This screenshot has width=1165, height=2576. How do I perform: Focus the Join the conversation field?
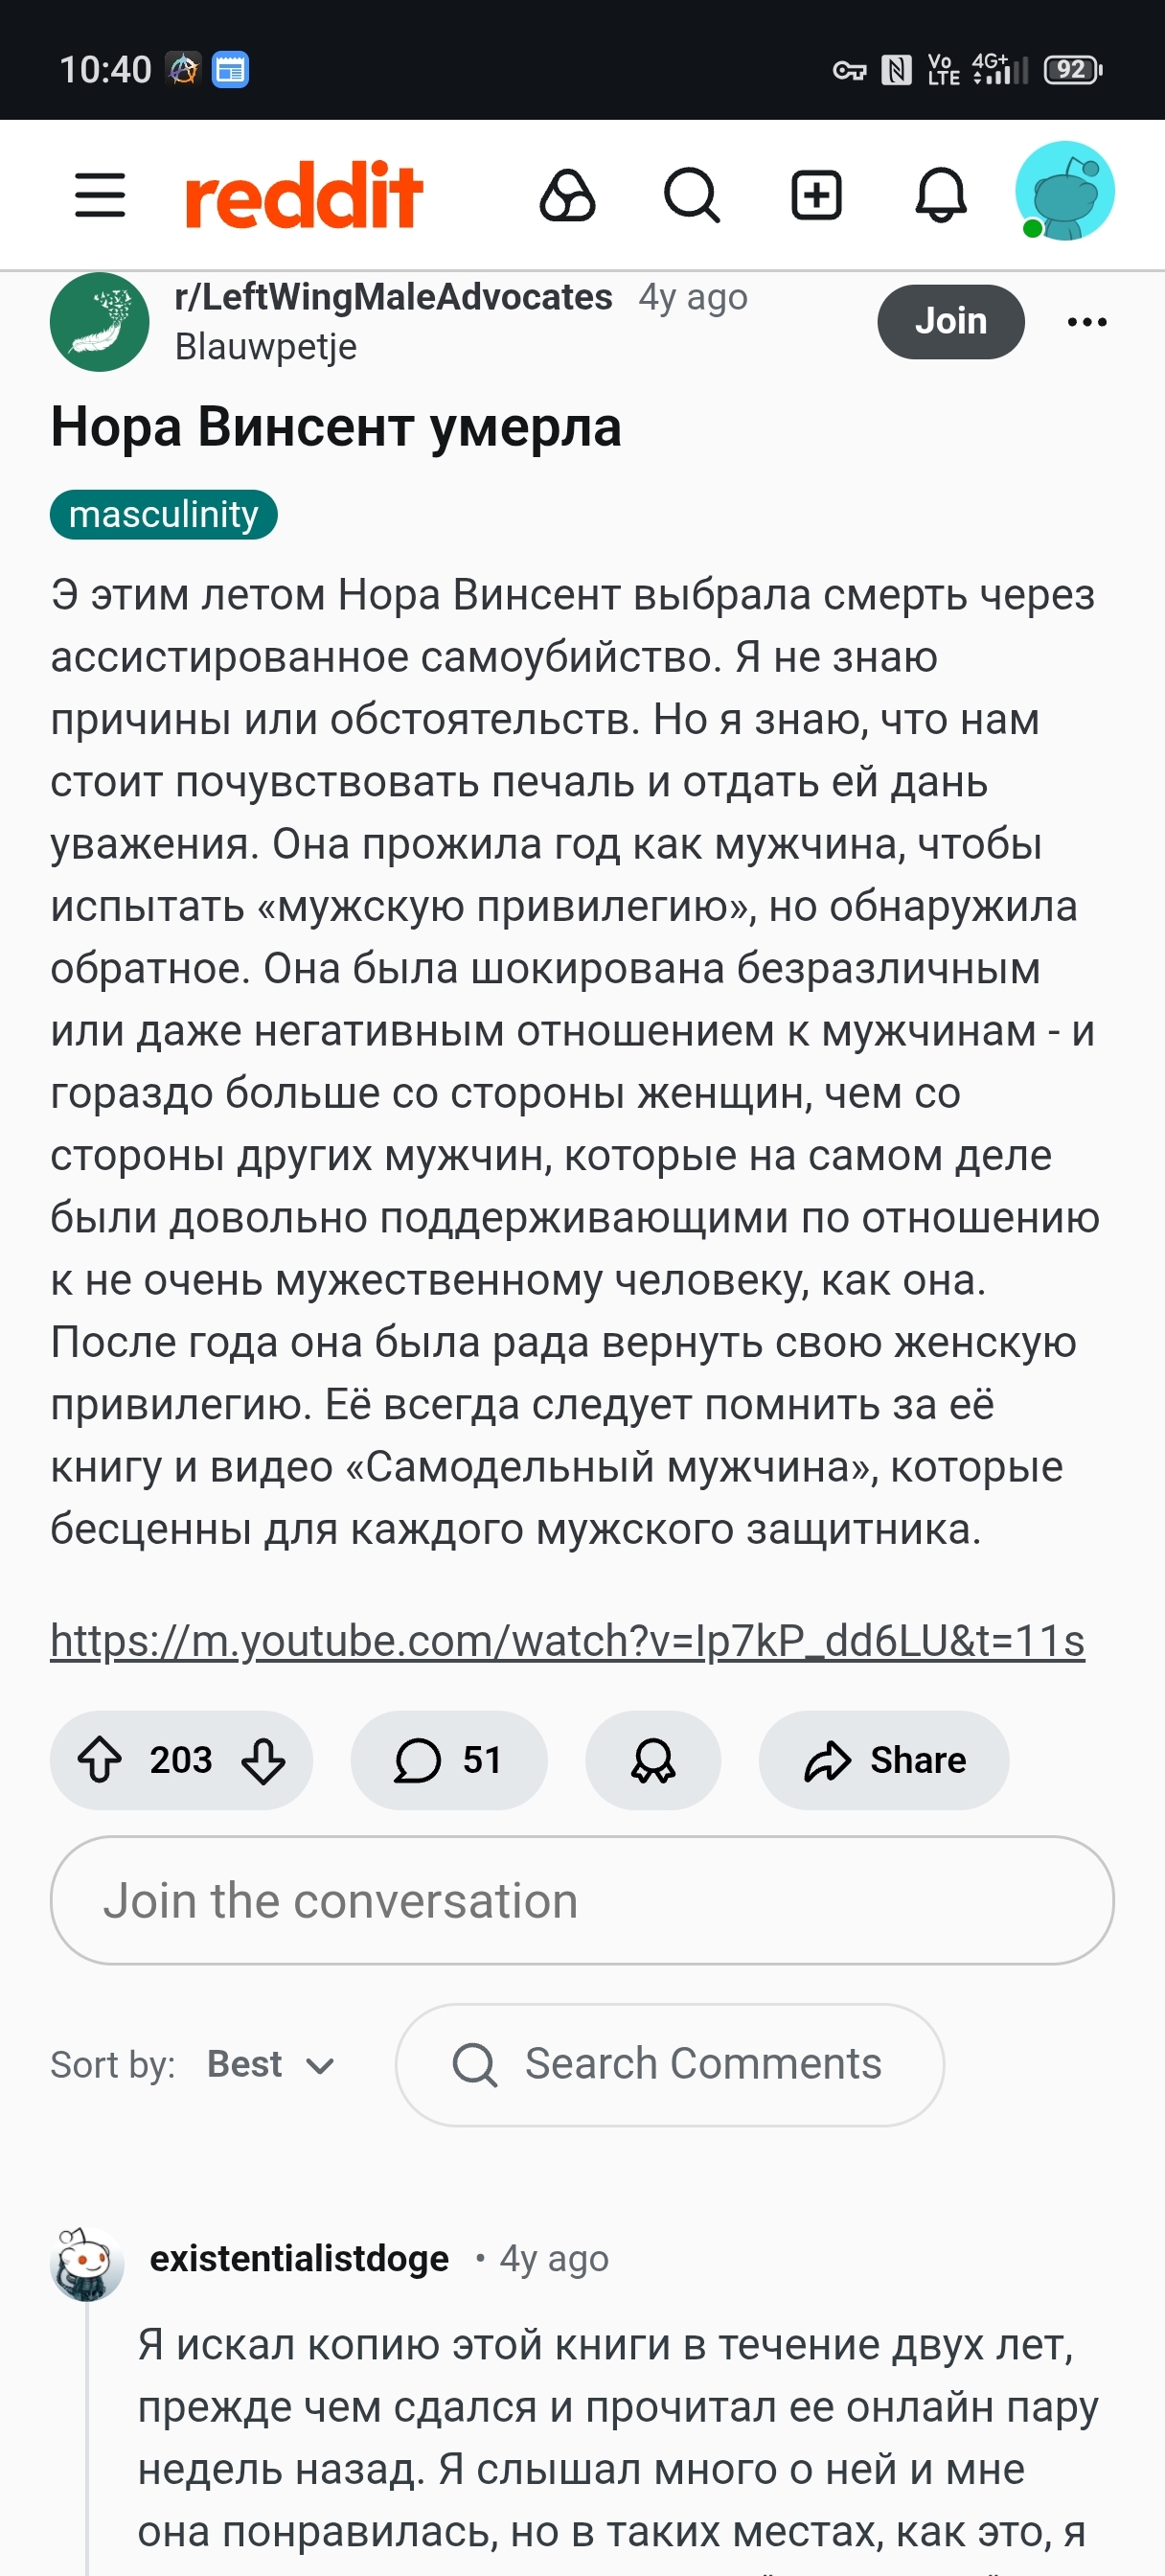click(582, 1900)
